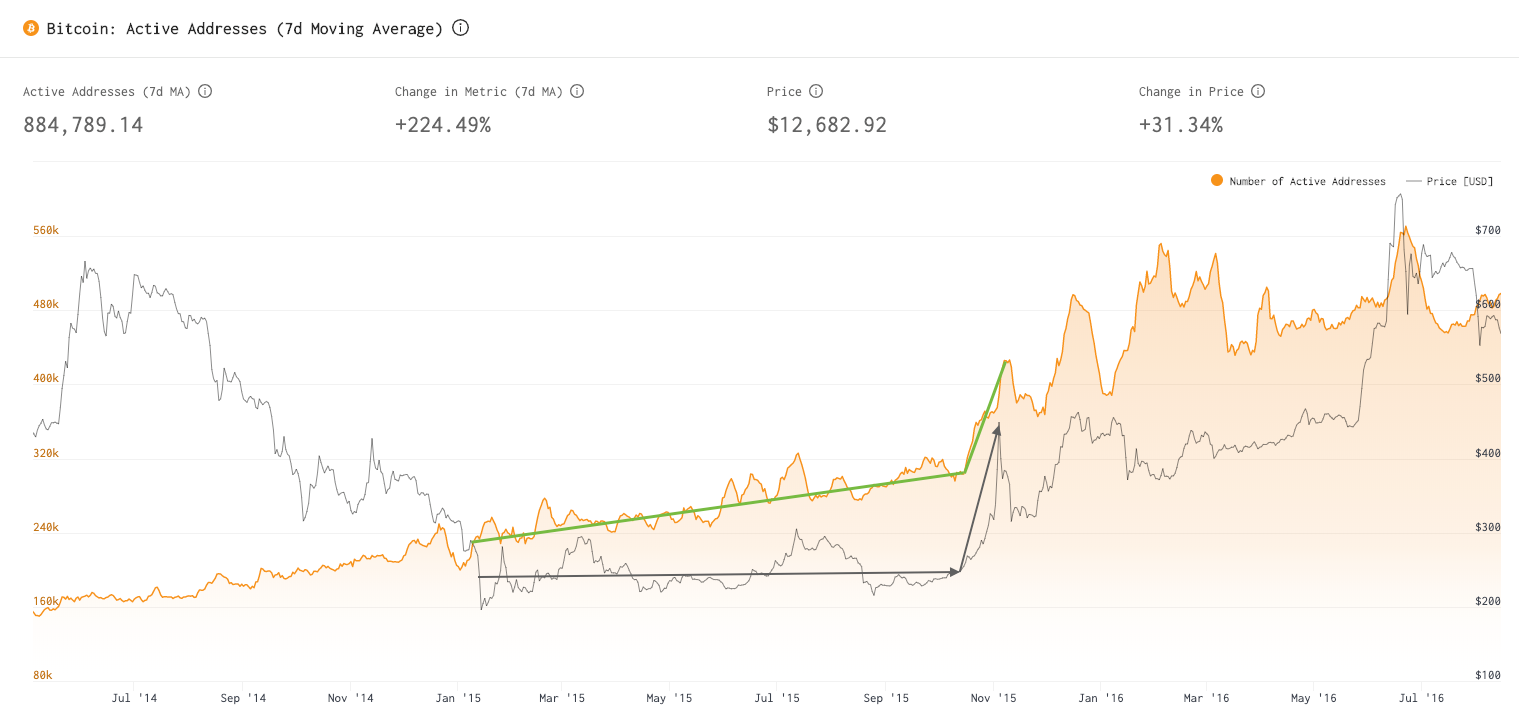Click the orange legend dot for Active Addresses
The height and width of the screenshot is (717, 1519).
(x=1217, y=181)
